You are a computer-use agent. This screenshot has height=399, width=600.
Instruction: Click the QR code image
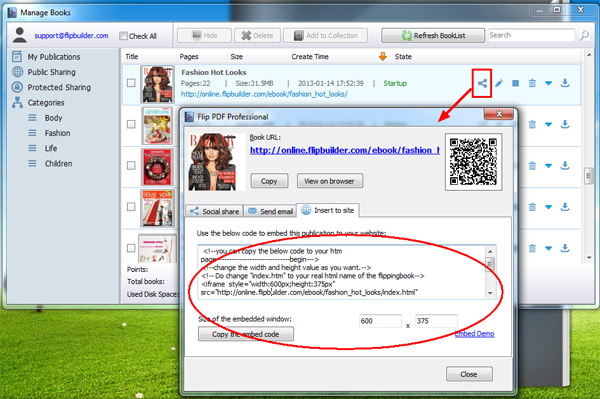point(473,162)
